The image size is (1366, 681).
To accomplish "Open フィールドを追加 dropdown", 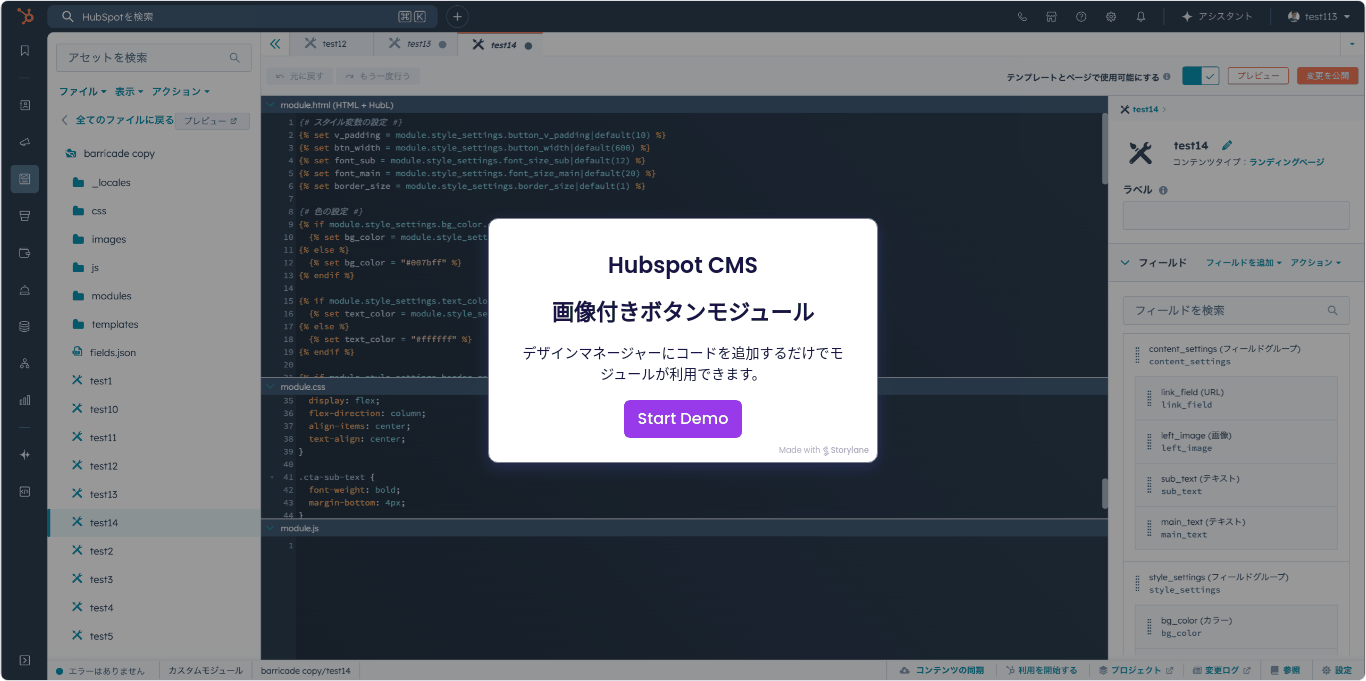I will click(1244, 263).
